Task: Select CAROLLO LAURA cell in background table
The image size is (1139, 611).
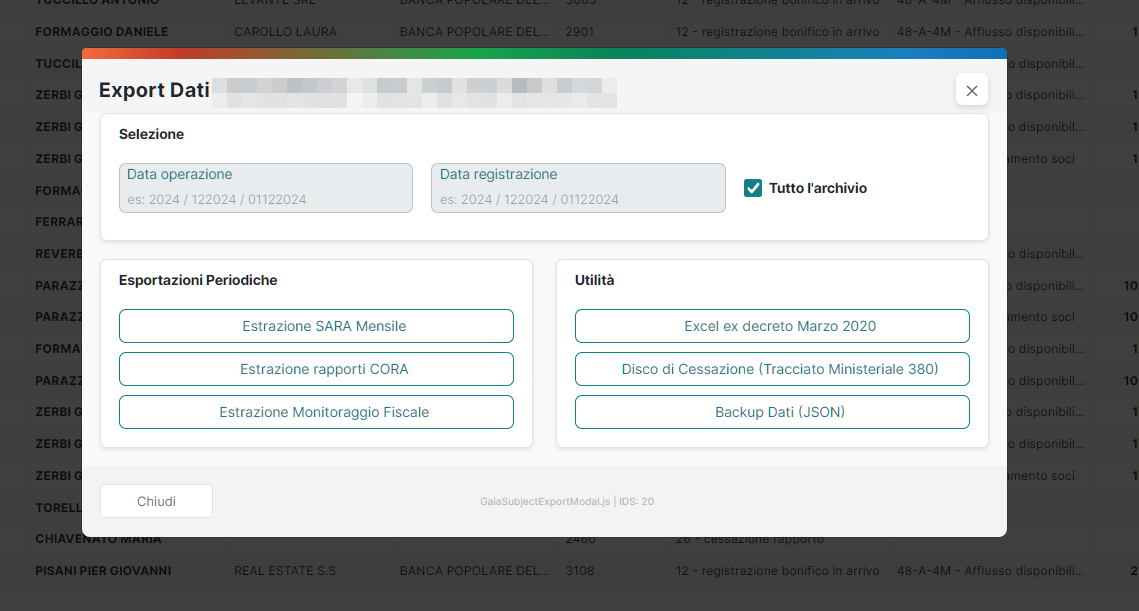Action: tap(285, 32)
